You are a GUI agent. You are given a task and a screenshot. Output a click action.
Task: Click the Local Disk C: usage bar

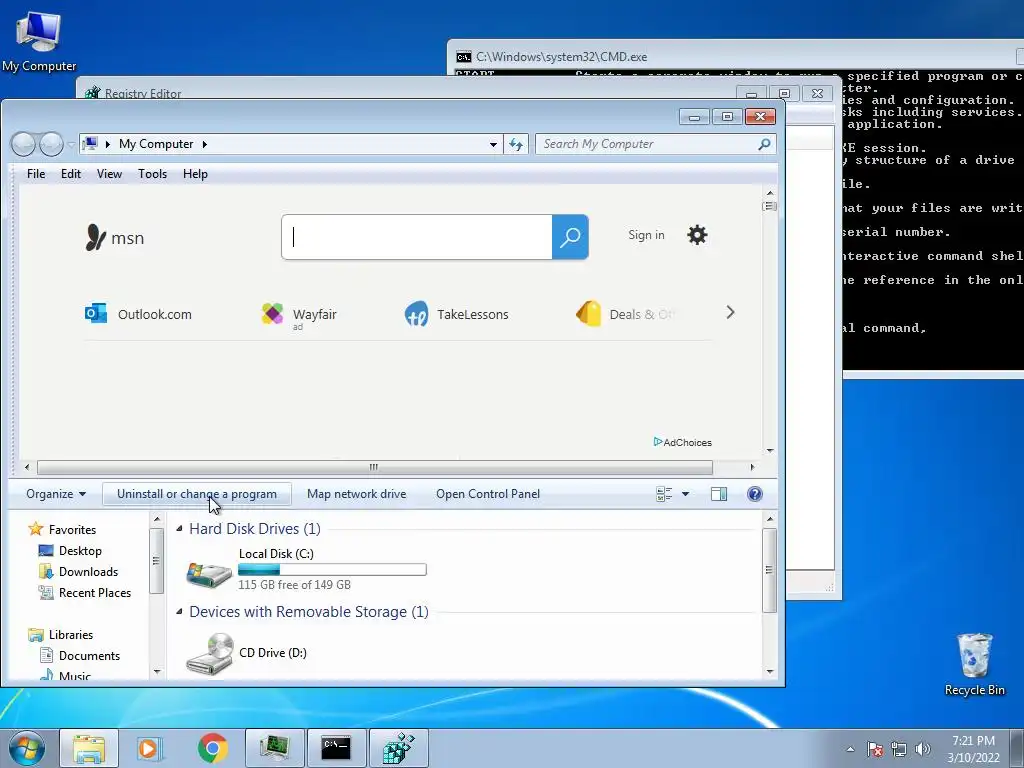tap(332, 570)
